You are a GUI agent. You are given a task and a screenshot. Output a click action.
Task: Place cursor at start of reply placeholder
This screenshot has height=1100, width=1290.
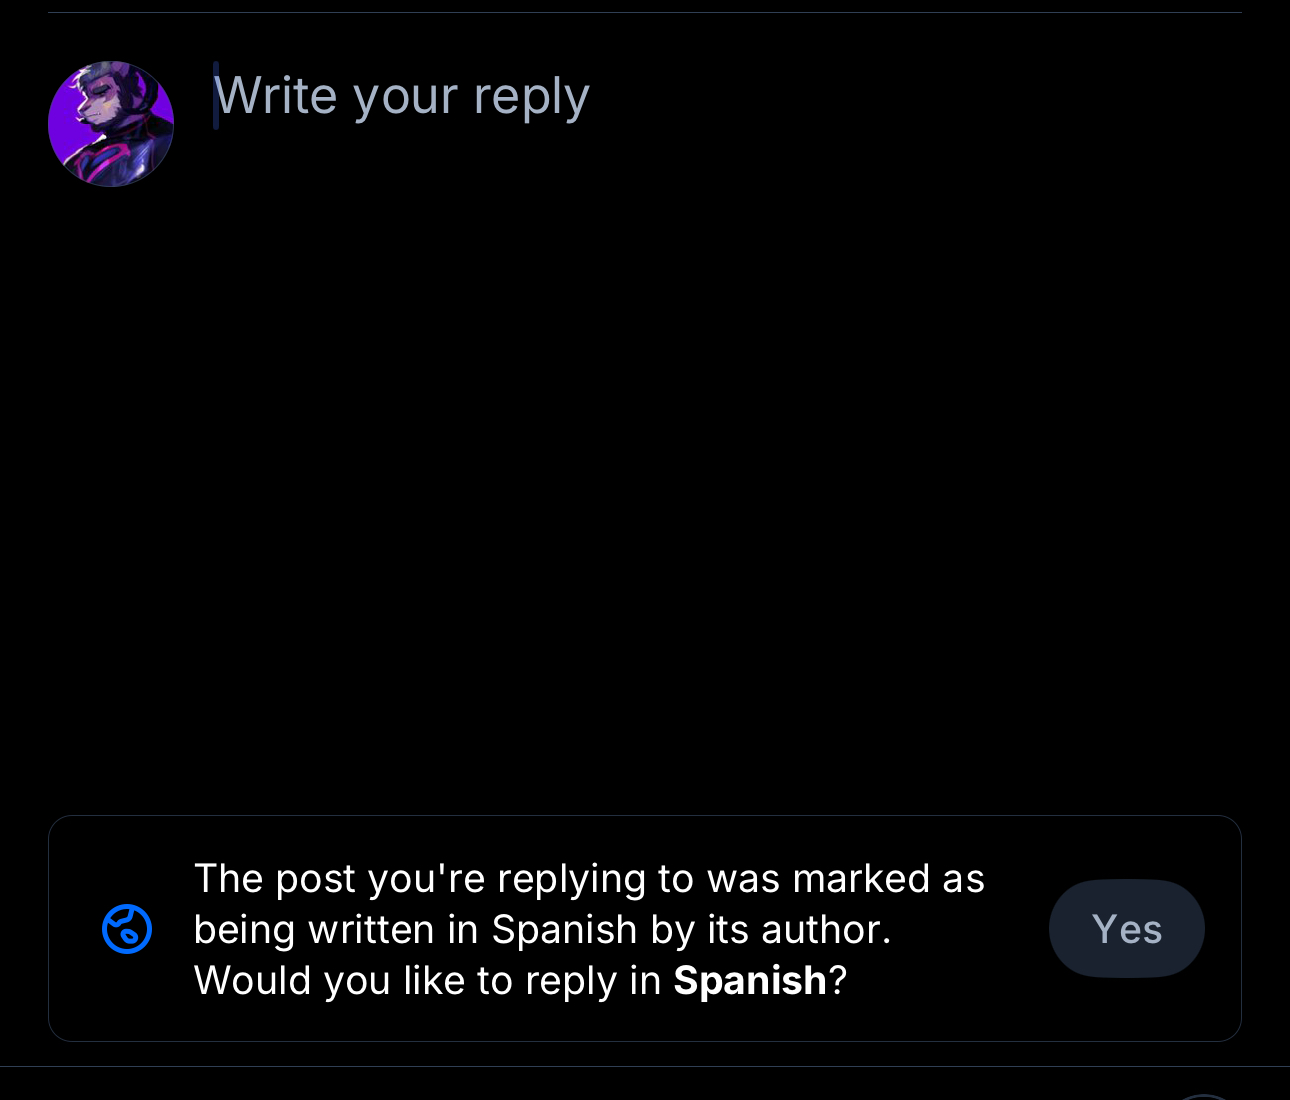point(217,97)
